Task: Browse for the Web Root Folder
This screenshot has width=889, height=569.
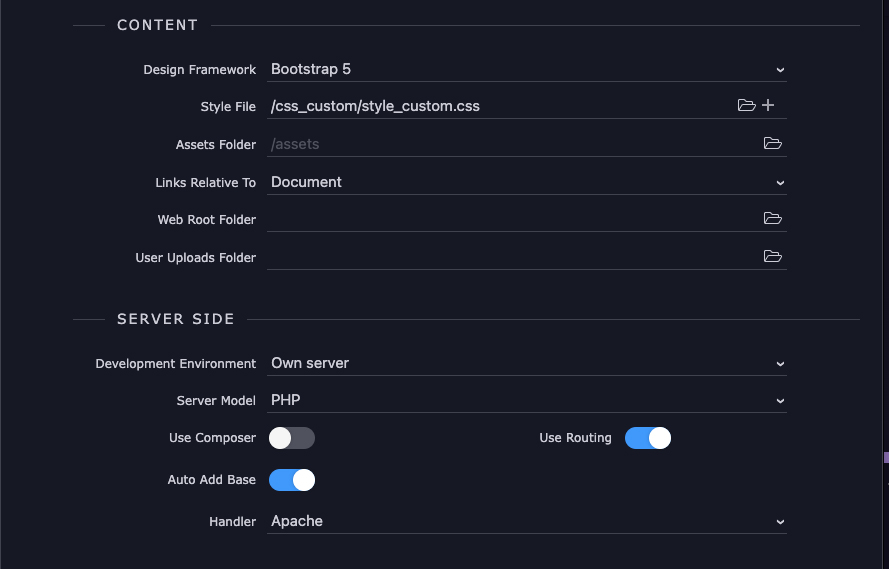Action: point(772,218)
